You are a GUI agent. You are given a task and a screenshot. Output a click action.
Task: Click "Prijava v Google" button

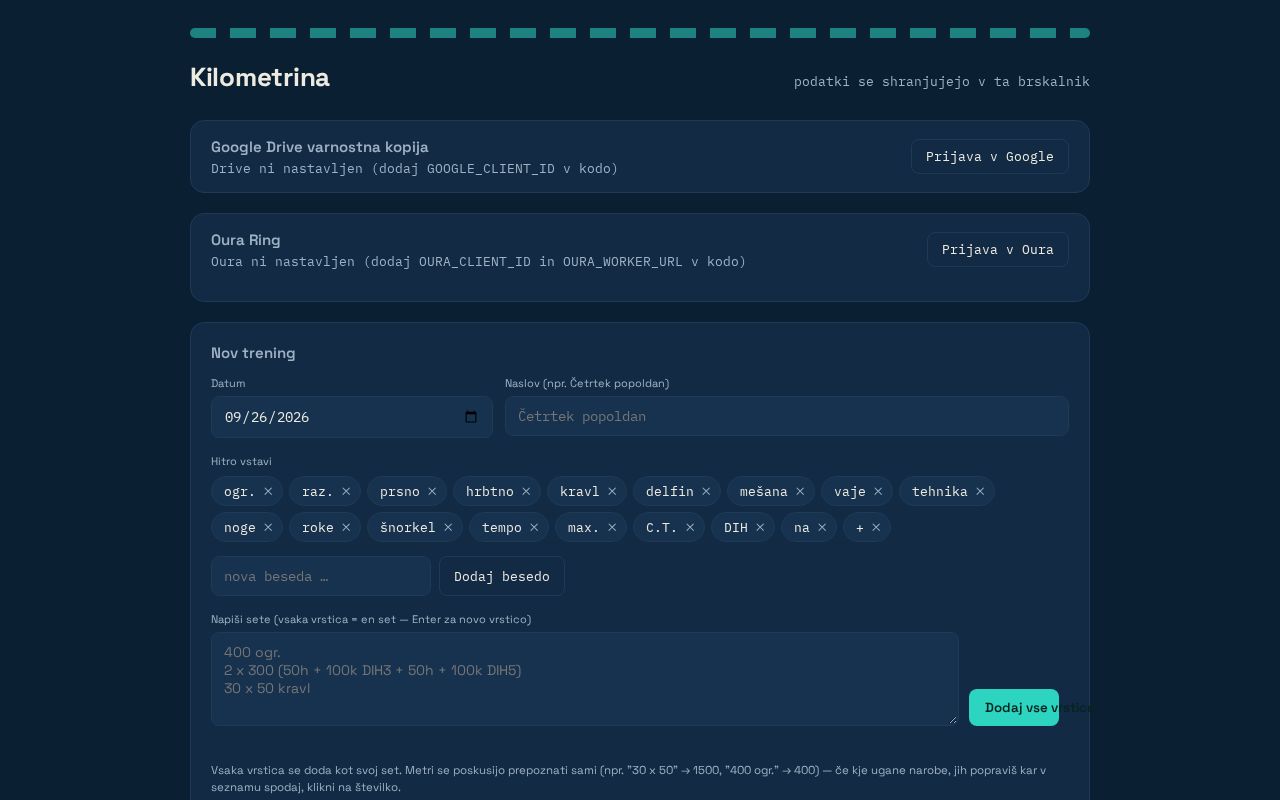[990, 157]
